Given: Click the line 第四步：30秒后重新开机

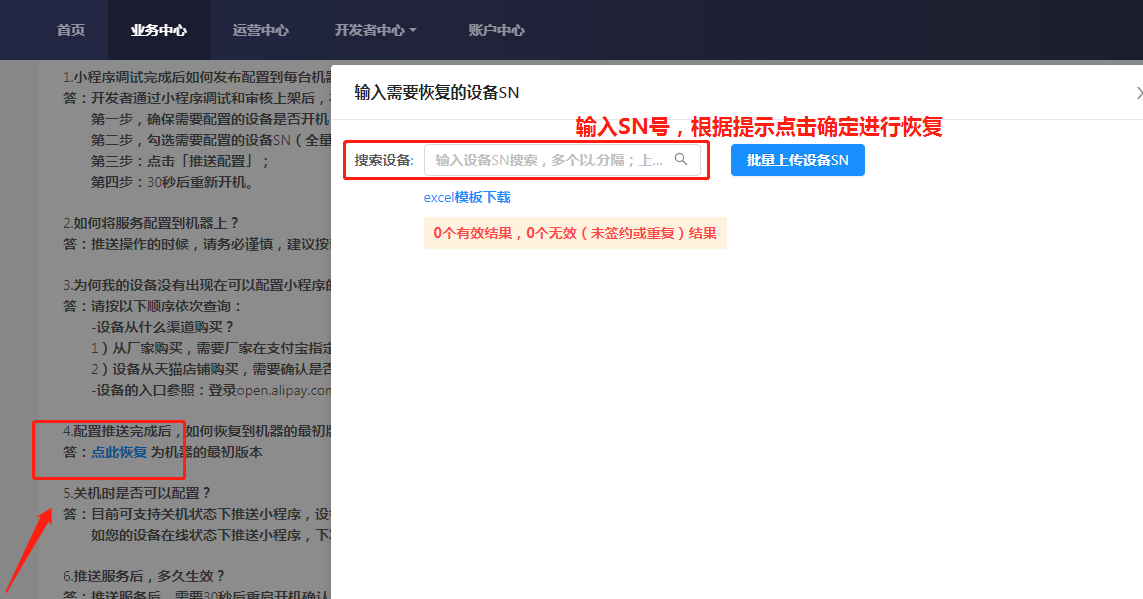Looking at the screenshot, I should click(172, 182).
